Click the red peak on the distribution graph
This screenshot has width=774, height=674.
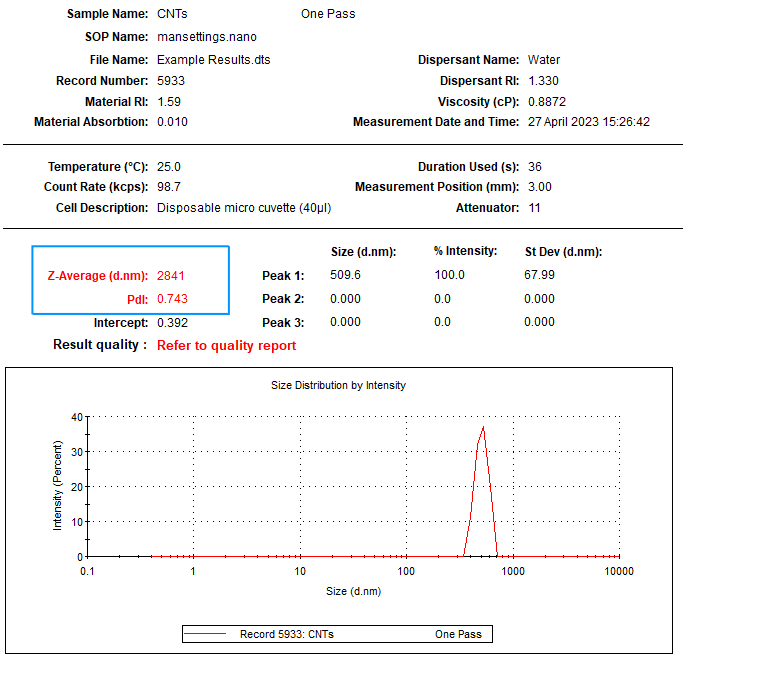coord(484,430)
